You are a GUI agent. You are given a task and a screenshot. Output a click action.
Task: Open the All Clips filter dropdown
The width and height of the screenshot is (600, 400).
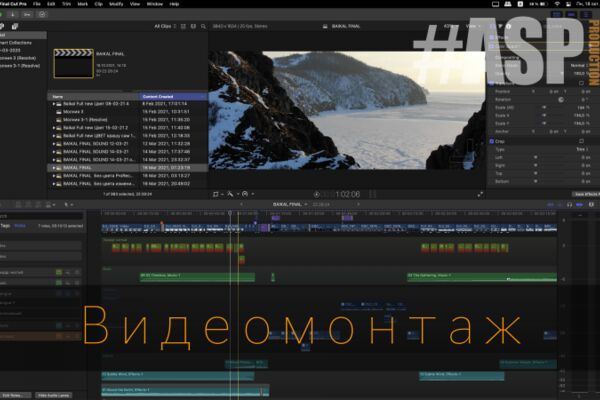[x=165, y=26]
